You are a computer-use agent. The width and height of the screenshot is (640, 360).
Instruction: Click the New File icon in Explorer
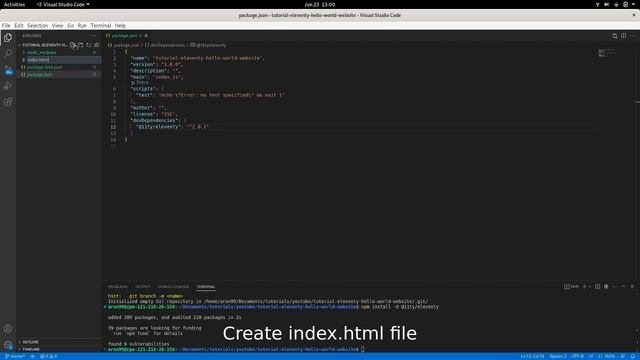pyautogui.click(x=73, y=45)
